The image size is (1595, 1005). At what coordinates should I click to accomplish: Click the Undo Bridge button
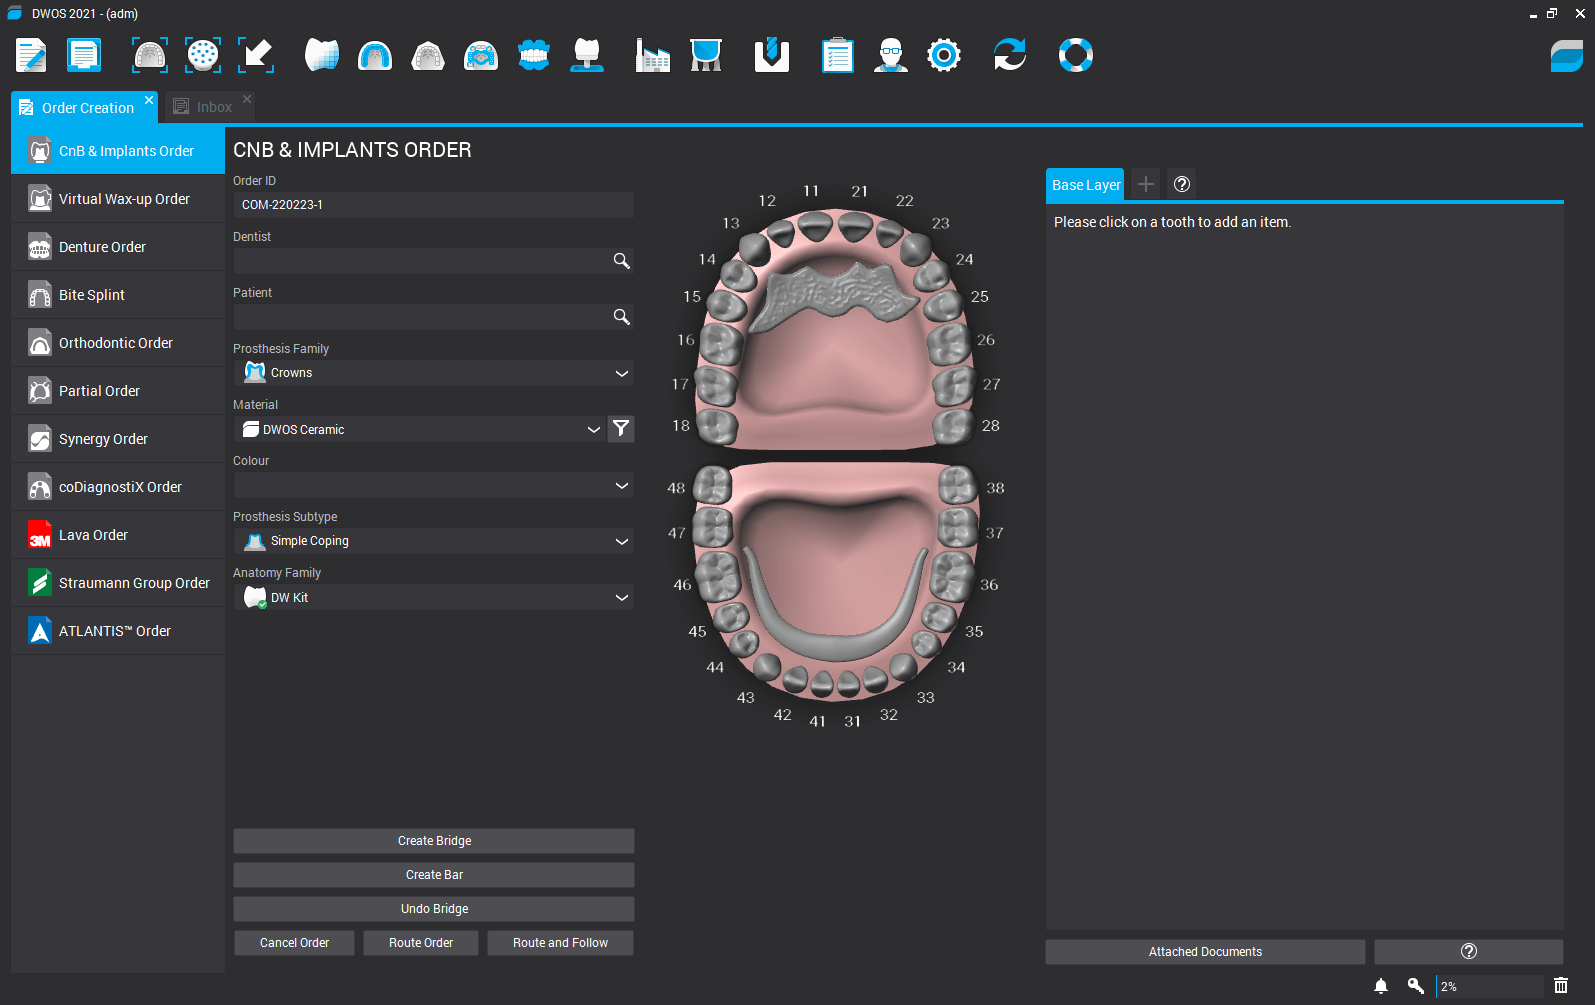434,909
